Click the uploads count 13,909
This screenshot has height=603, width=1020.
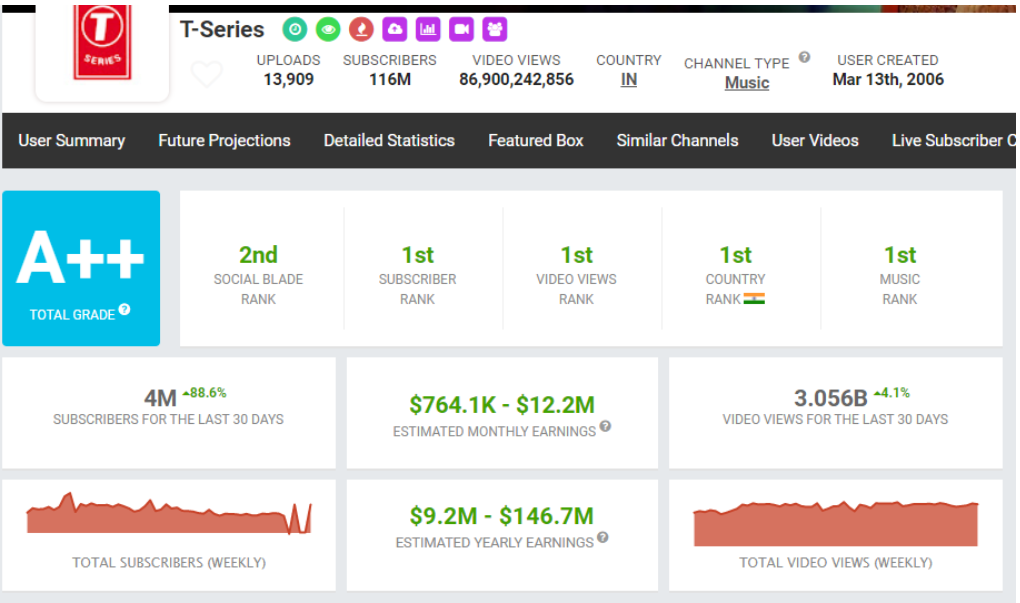pos(288,79)
